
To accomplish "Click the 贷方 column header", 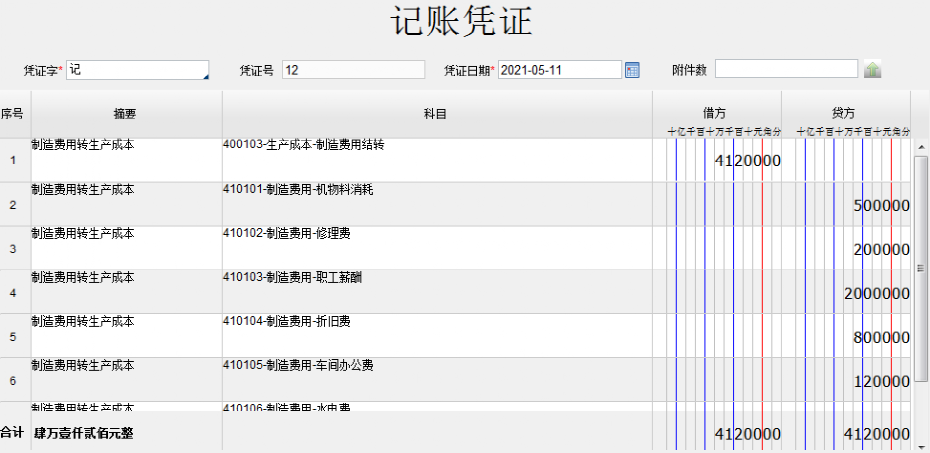I will click(845, 112).
